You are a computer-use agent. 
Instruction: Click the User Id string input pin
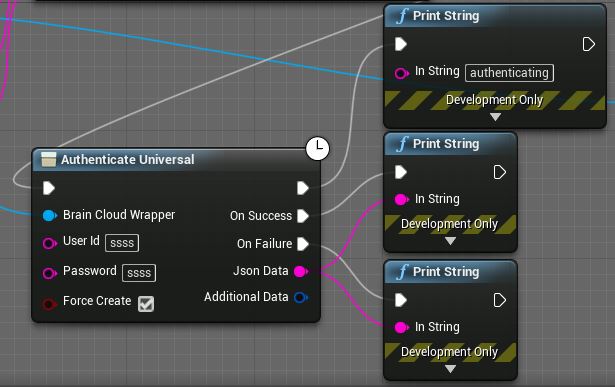pyautogui.click(x=50, y=243)
